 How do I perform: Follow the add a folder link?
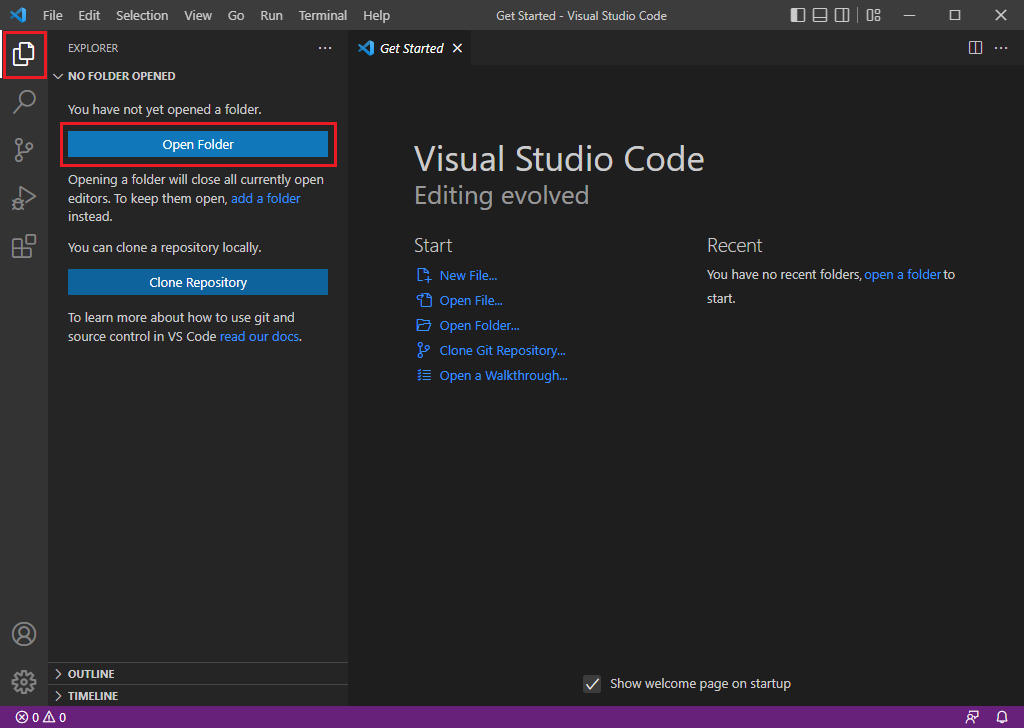point(266,198)
